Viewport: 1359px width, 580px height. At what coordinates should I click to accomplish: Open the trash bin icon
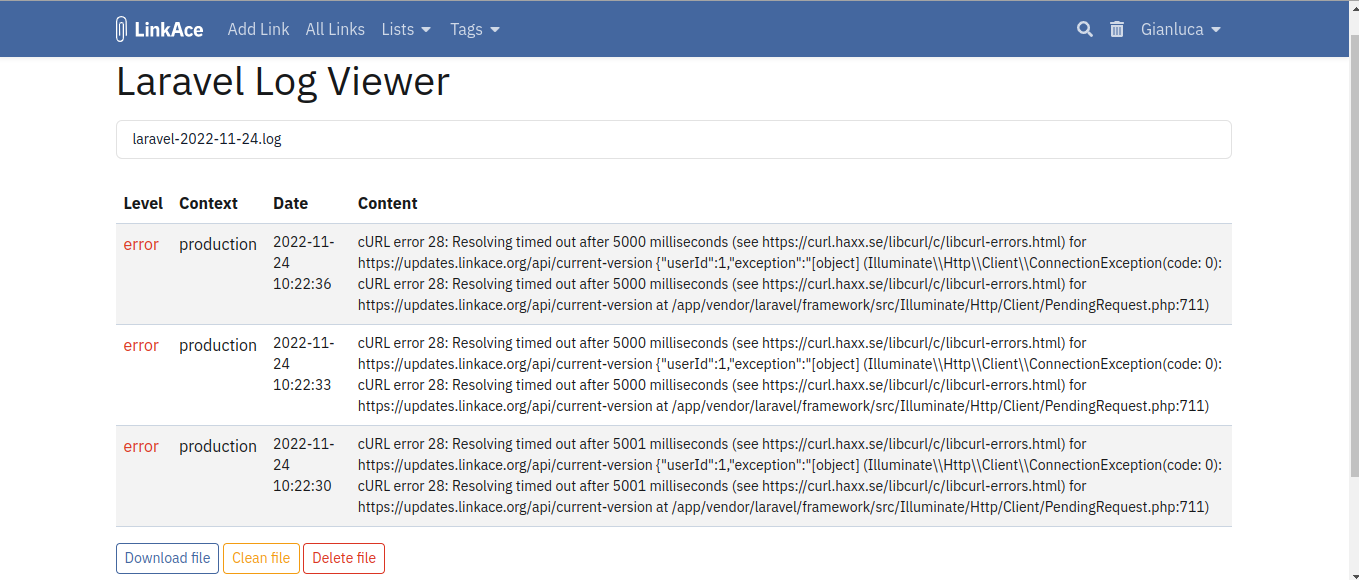[1117, 29]
